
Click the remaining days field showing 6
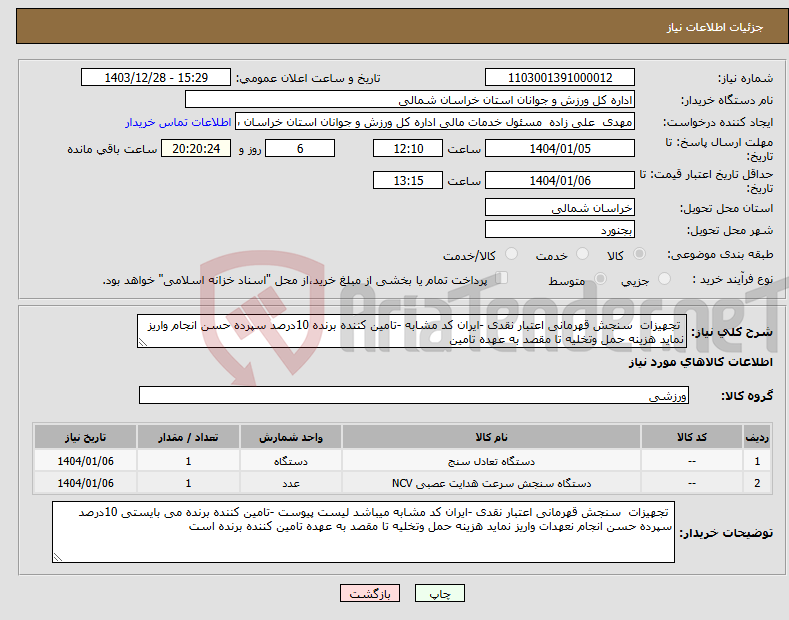click(300, 148)
